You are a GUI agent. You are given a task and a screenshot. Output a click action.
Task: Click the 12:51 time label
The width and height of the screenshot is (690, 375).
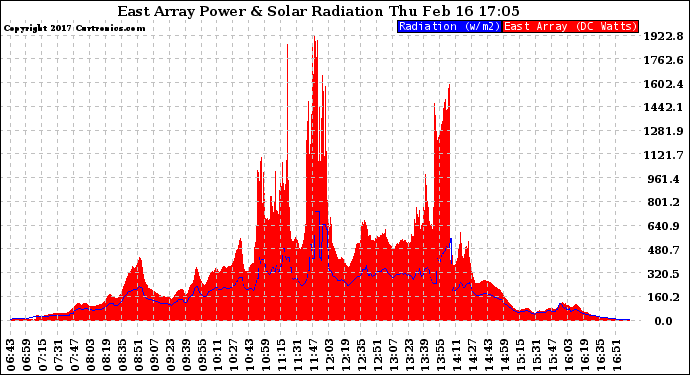coord(377,355)
